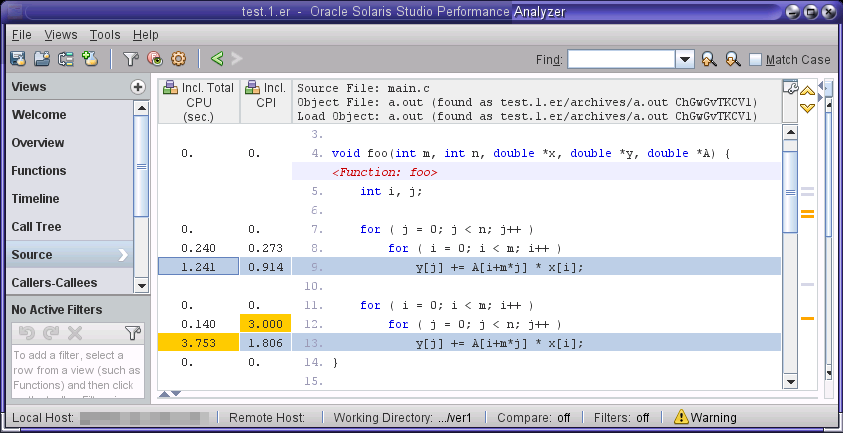Click the Compare: off status item
Image resolution: width=843 pixels, height=433 pixels.
pos(533,417)
